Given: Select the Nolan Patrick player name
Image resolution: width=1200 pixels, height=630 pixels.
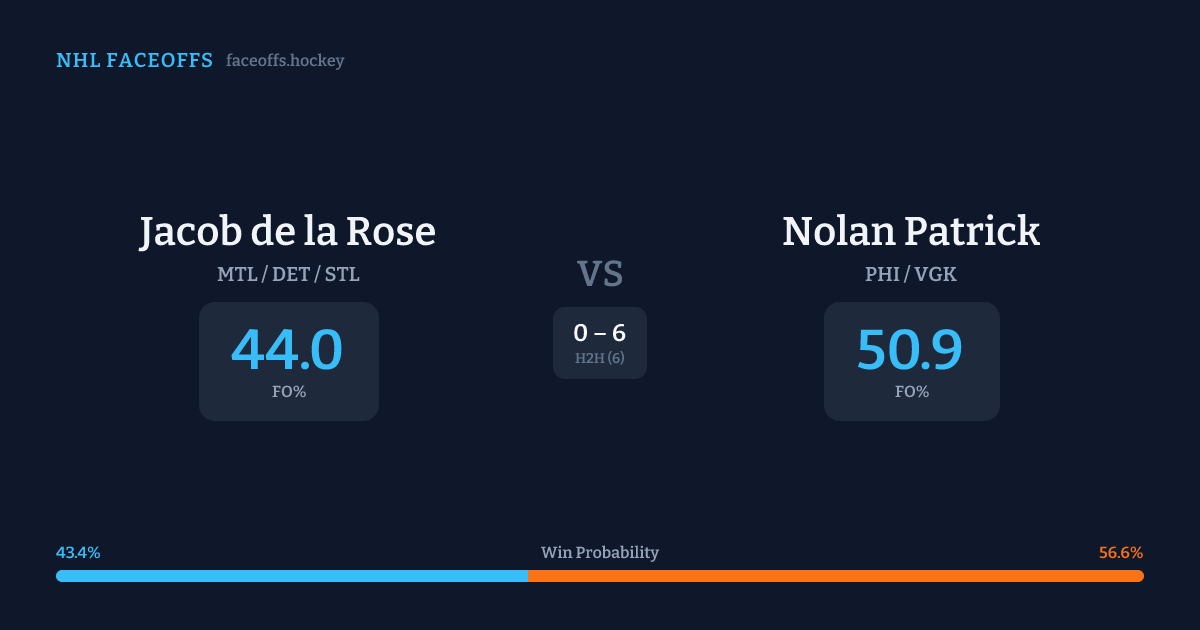Looking at the screenshot, I should 911,232.
